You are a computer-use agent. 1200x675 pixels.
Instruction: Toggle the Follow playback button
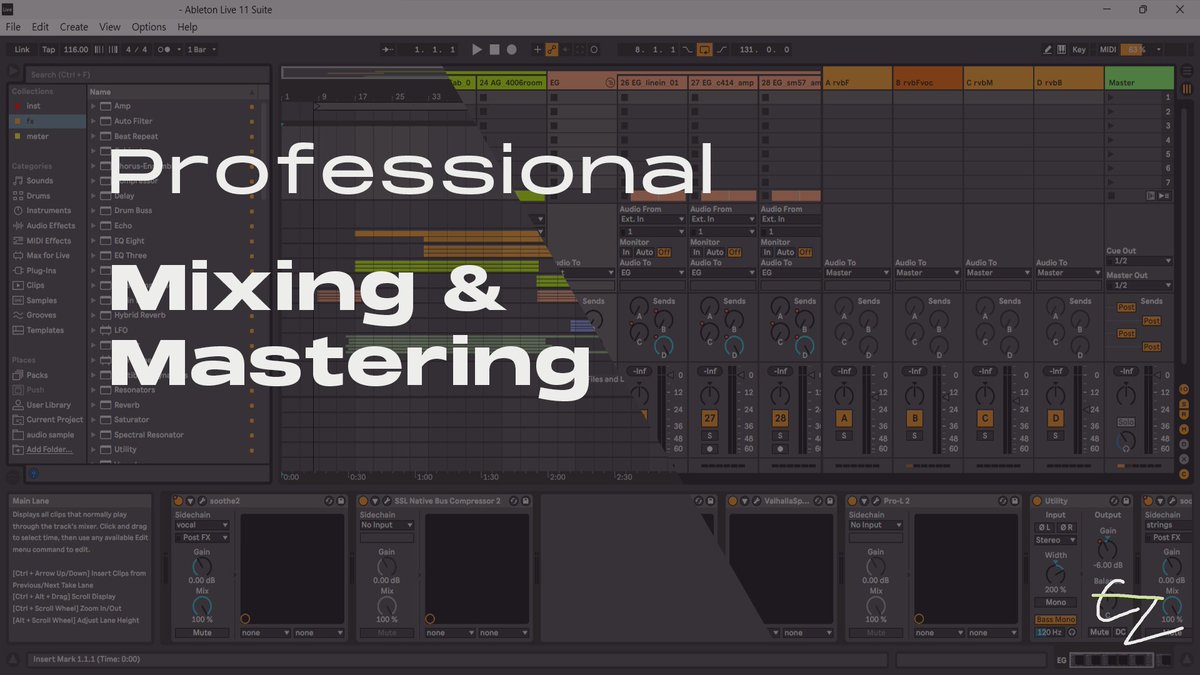click(389, 49)
